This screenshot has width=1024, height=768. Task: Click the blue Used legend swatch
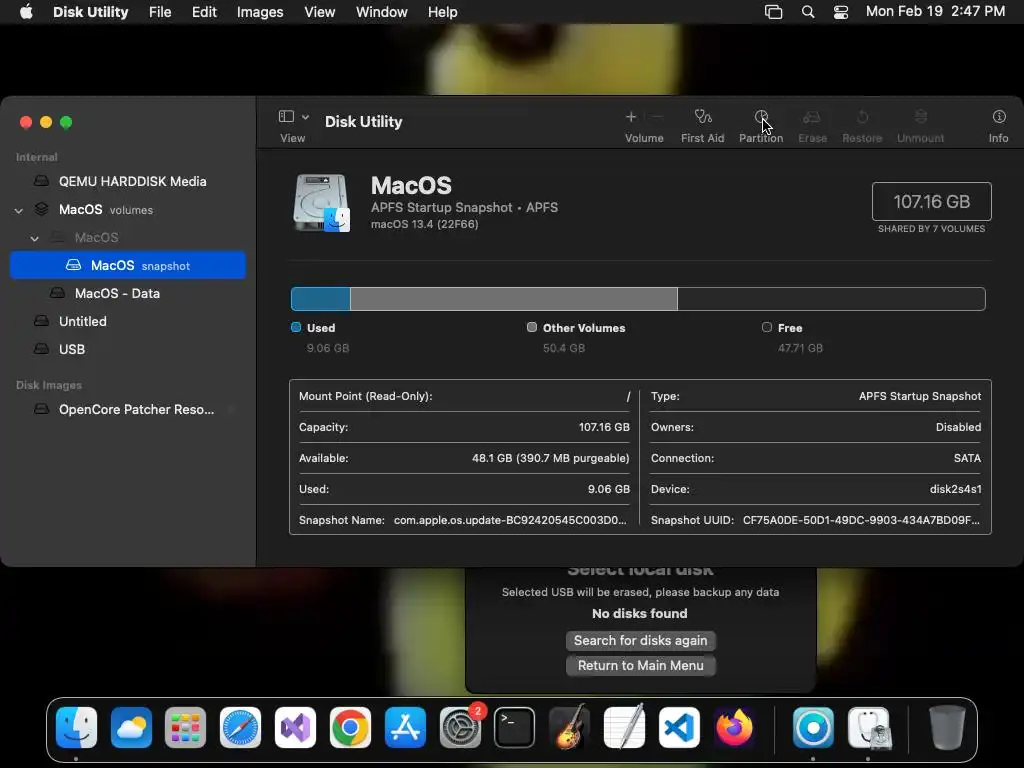point(296,327)
